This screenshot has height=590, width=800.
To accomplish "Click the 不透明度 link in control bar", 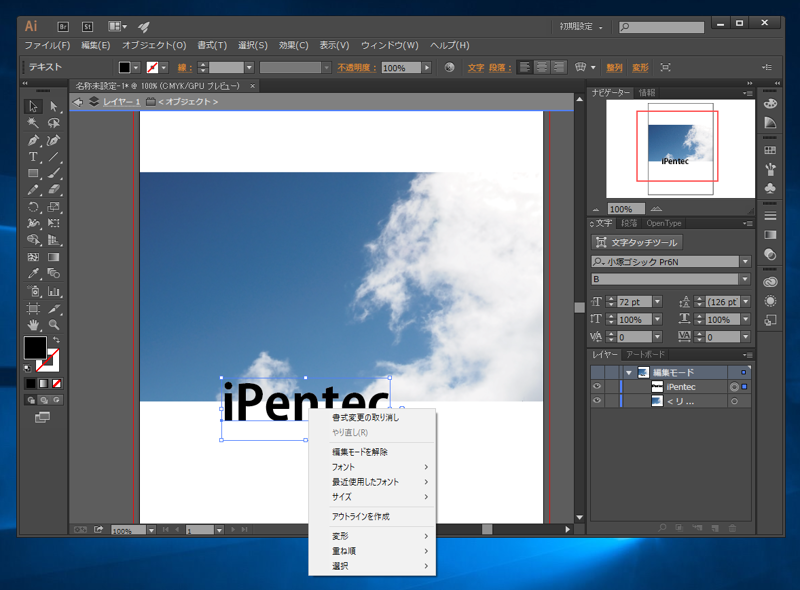I will [357, 67].
